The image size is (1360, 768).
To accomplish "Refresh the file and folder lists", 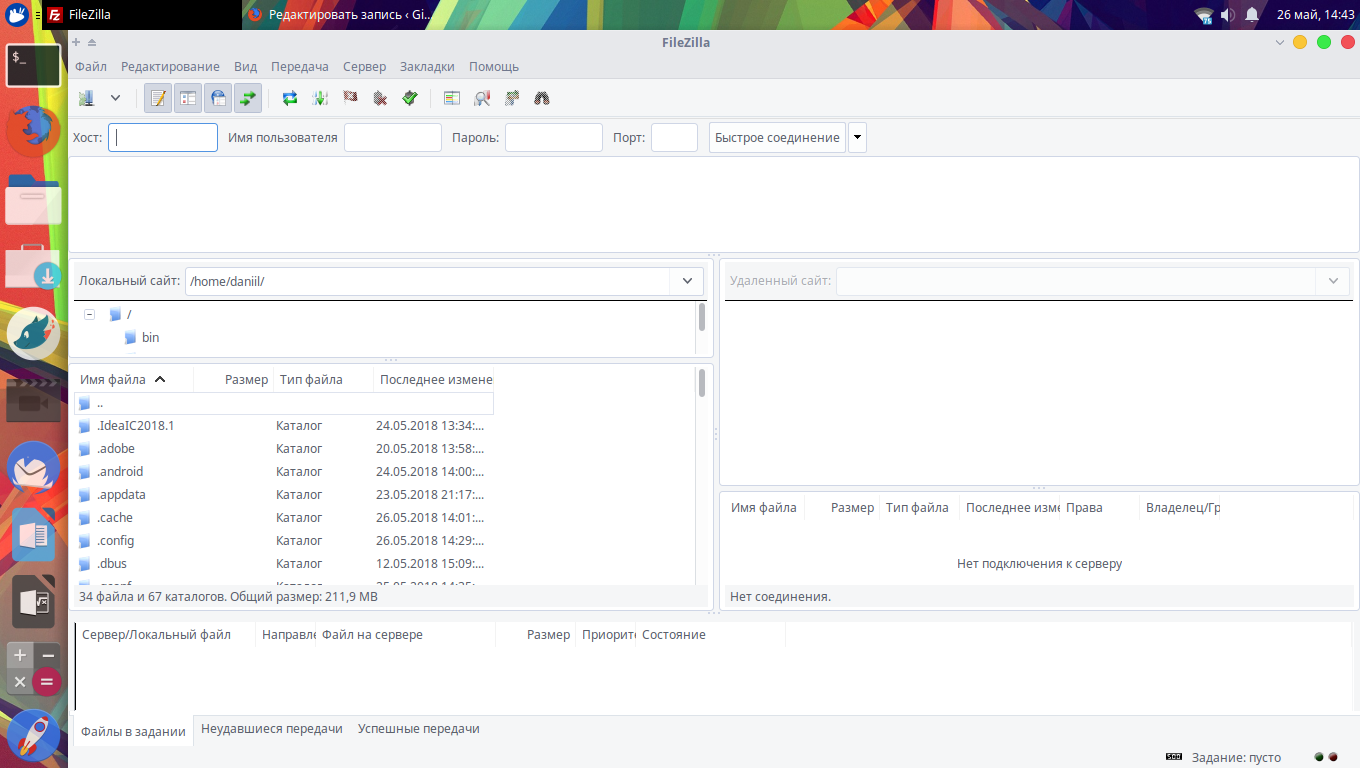I will point(290,98).
